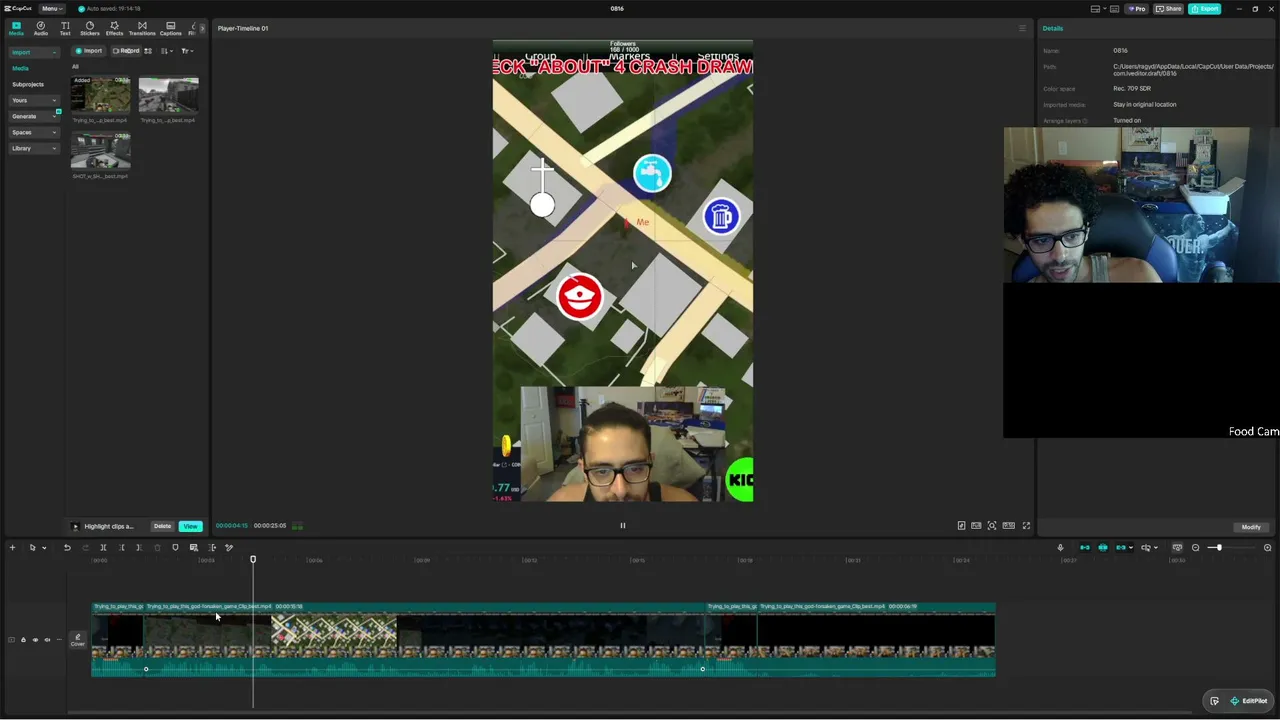Image resolution: width=1280 pixels, height=720 pixels.
Task: Open the player fullscreen view
Action: click(1026, 526)
